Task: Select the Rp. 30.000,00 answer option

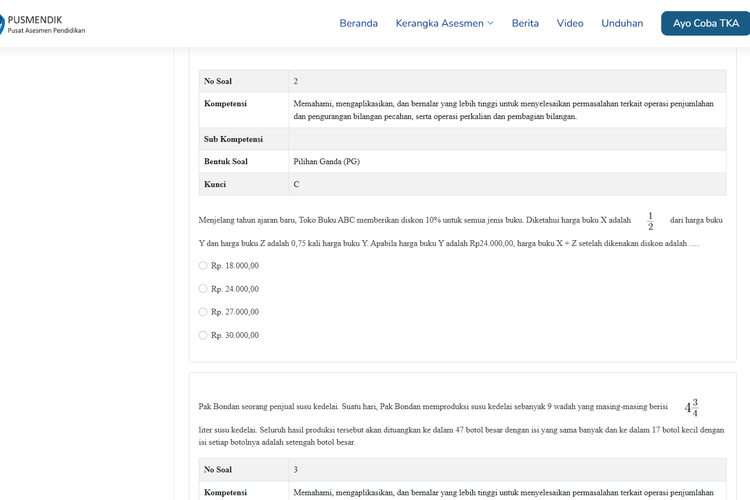Action: 203,335
